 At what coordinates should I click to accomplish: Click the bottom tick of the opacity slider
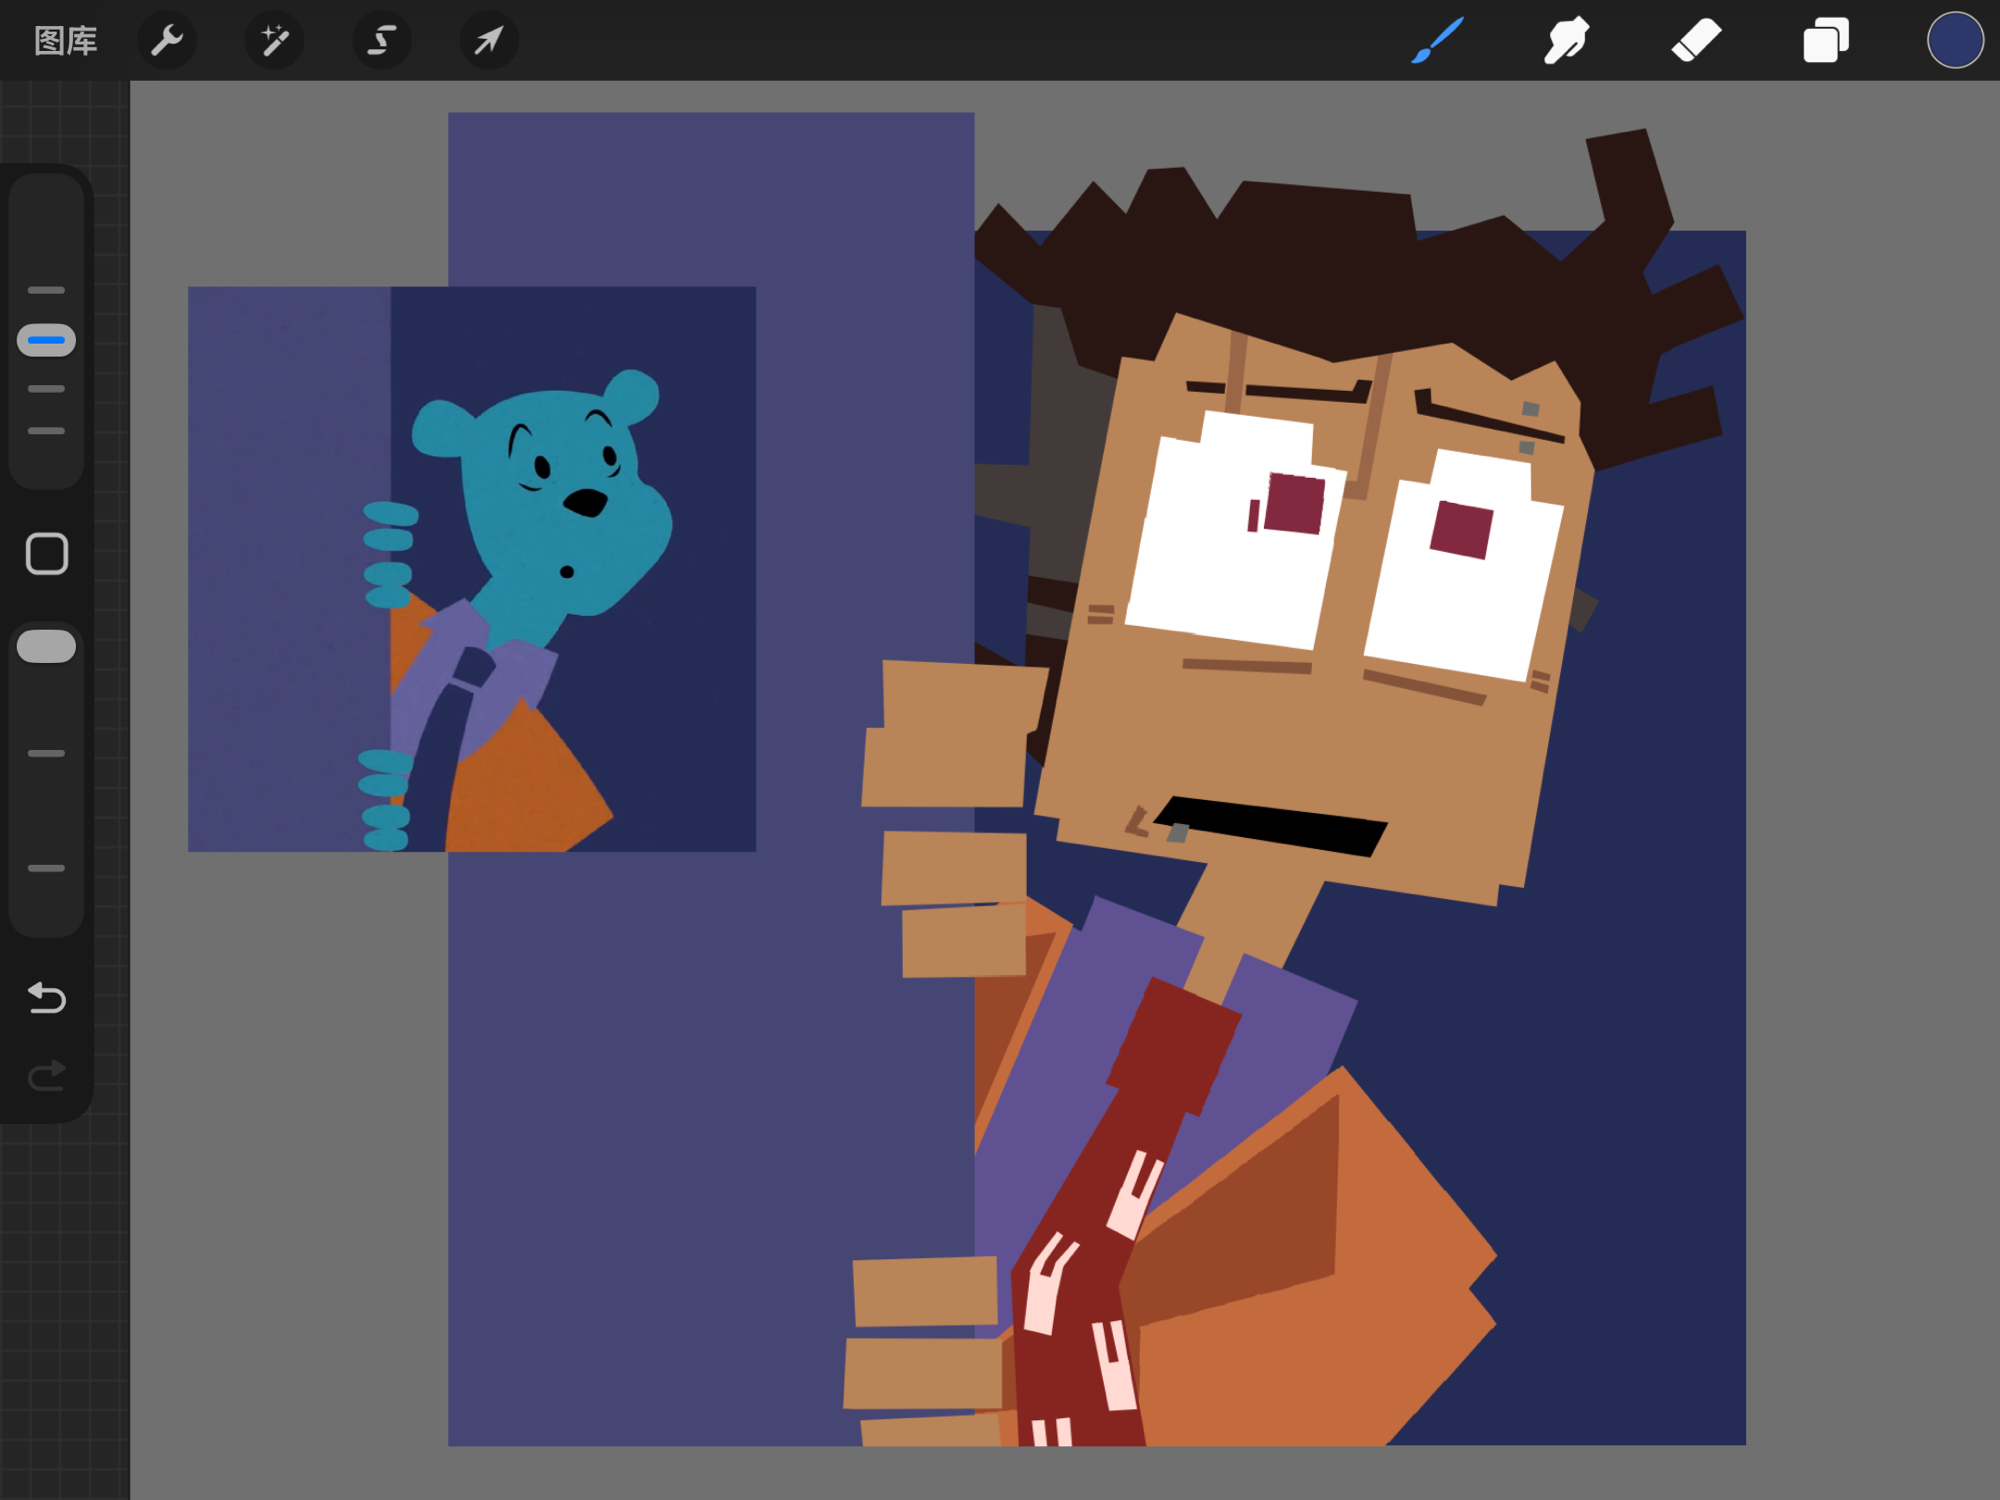pos(46,868)
